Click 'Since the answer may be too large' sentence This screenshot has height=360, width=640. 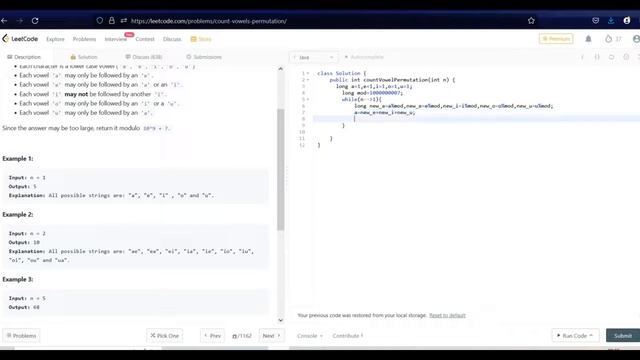coord(86,128)
